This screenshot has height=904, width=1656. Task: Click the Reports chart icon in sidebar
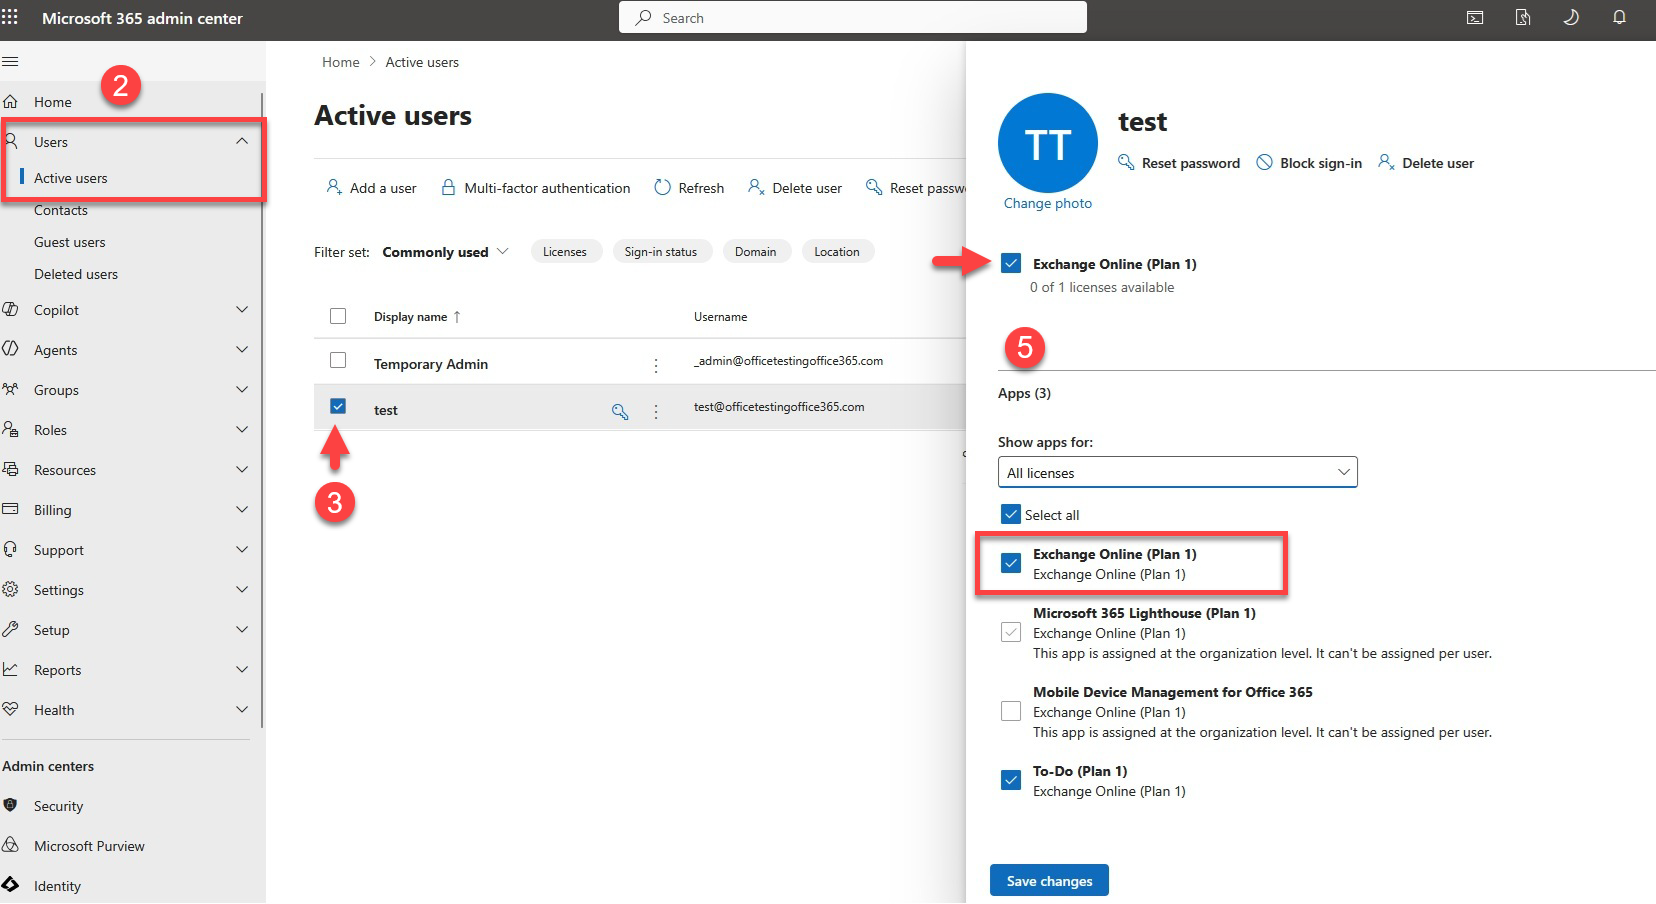coord(10,669)
